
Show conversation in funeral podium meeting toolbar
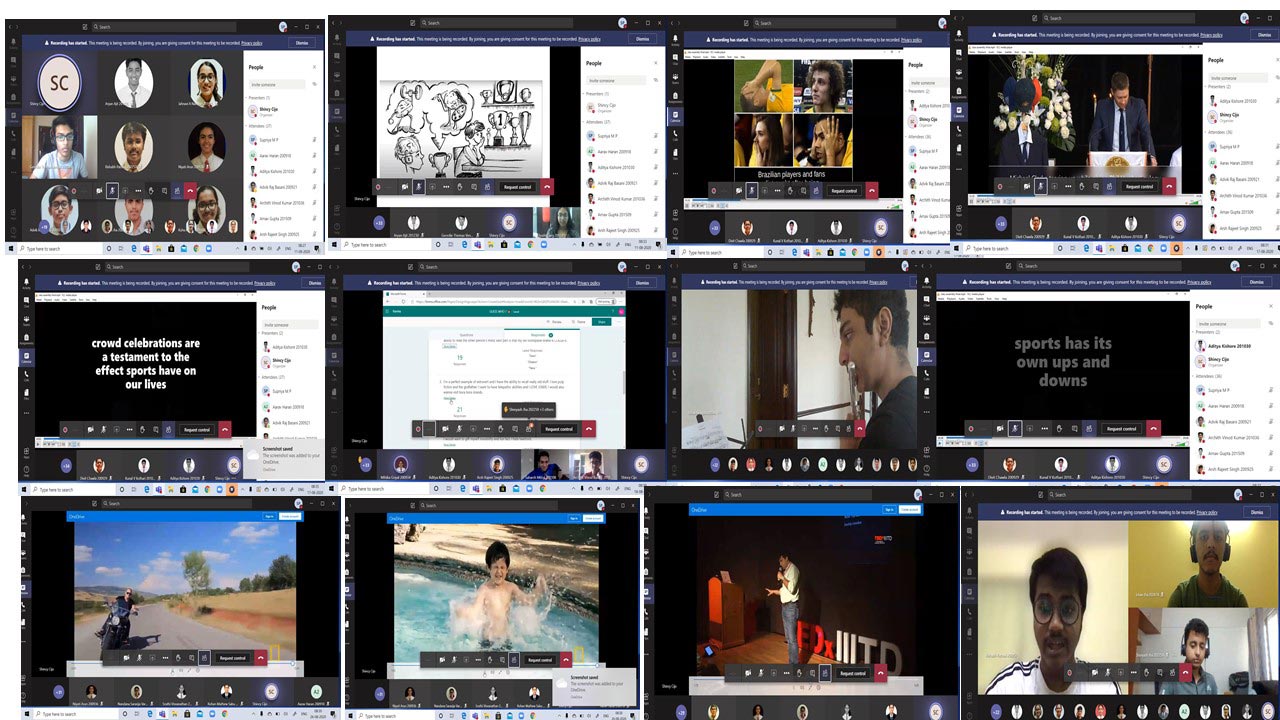click(1096, 186)
